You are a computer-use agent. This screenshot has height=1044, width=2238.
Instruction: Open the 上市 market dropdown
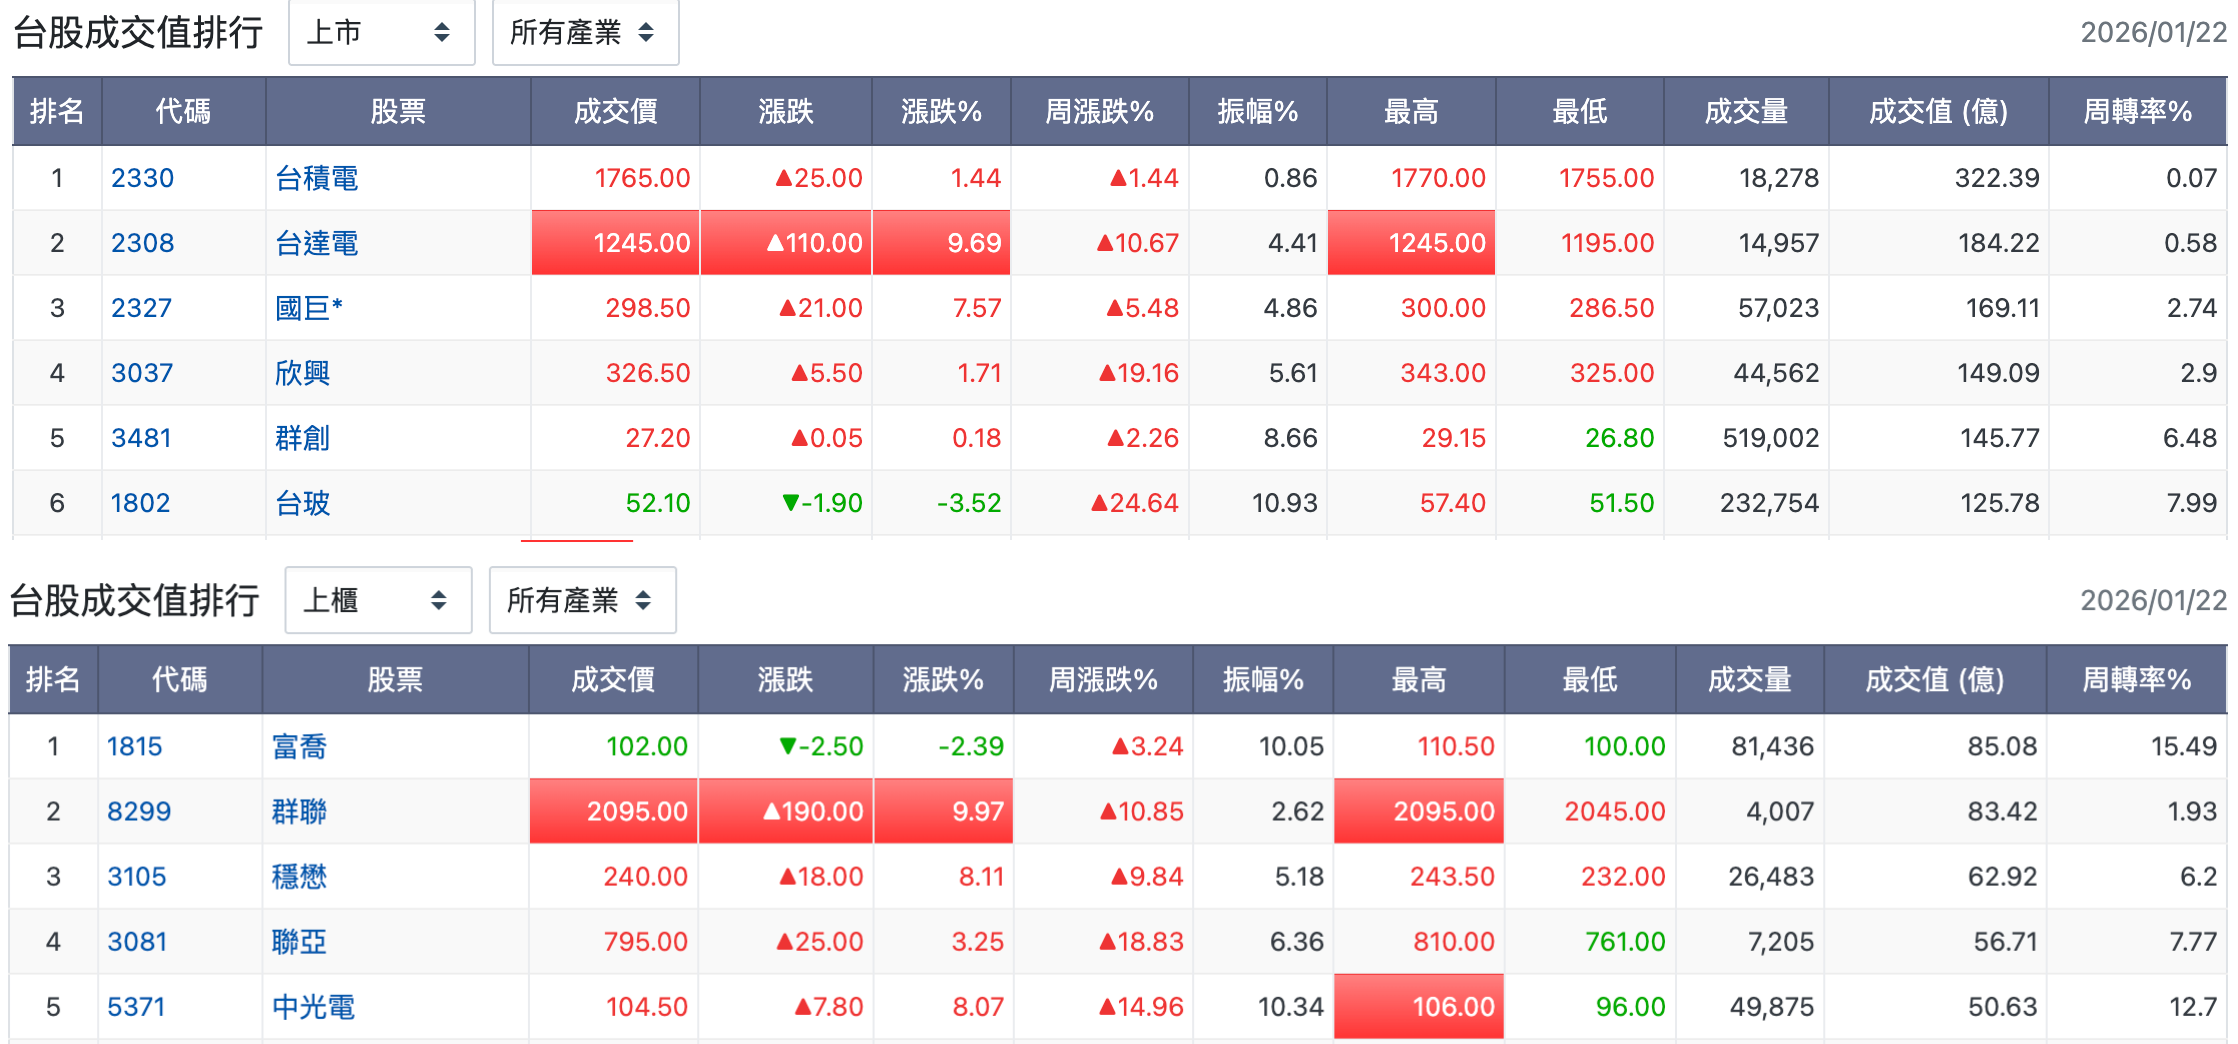click(x=380, y=33)
